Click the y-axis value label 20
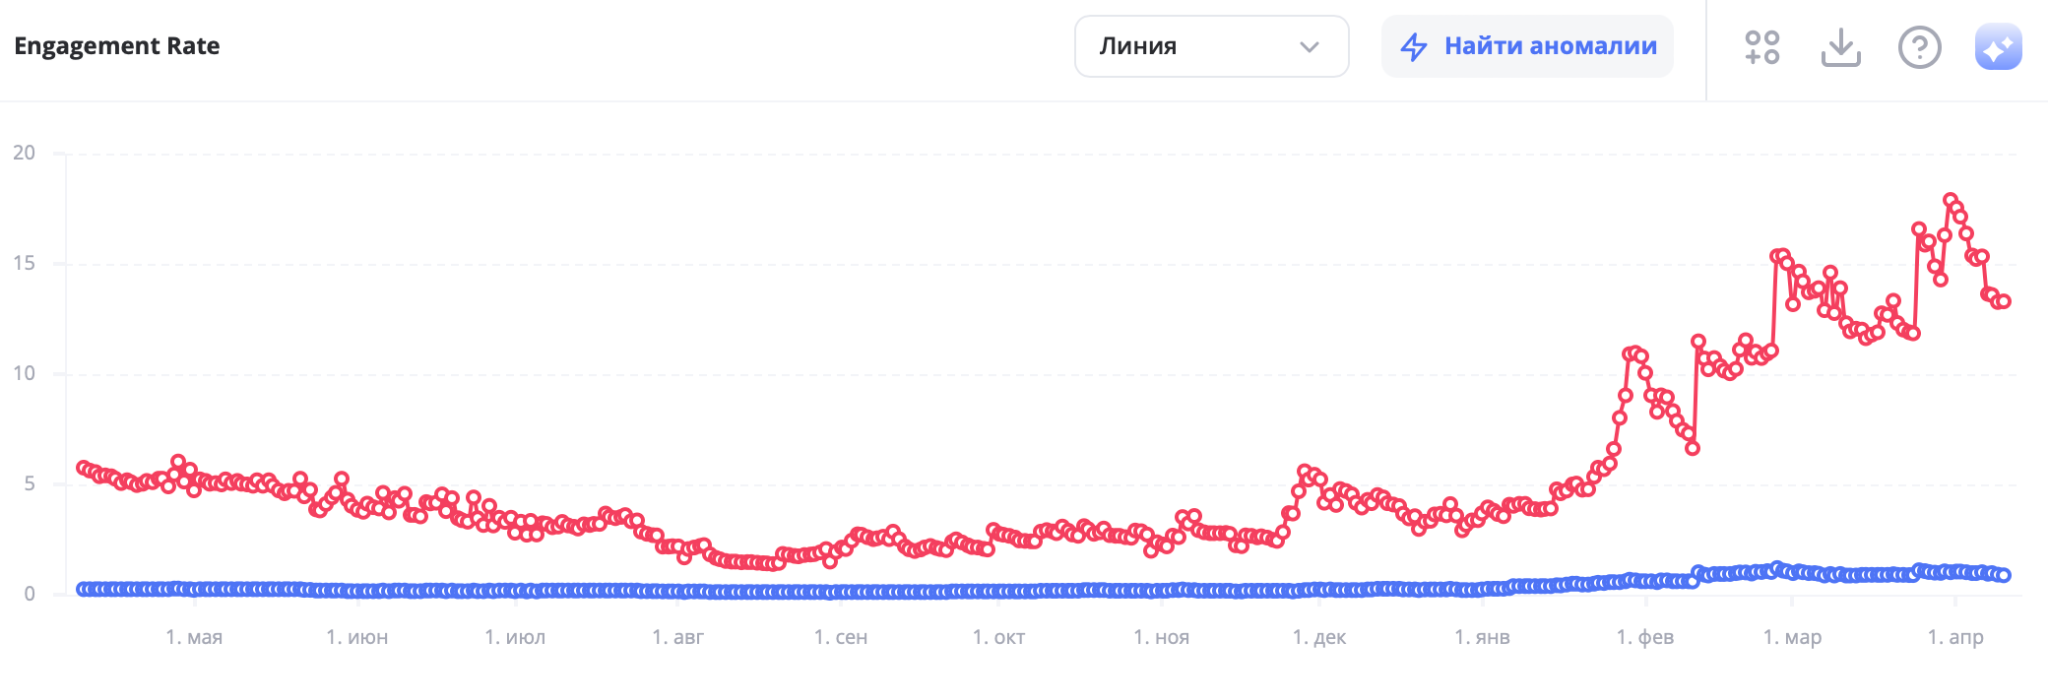Screen dimensions: 2048x677 (24, 153)
